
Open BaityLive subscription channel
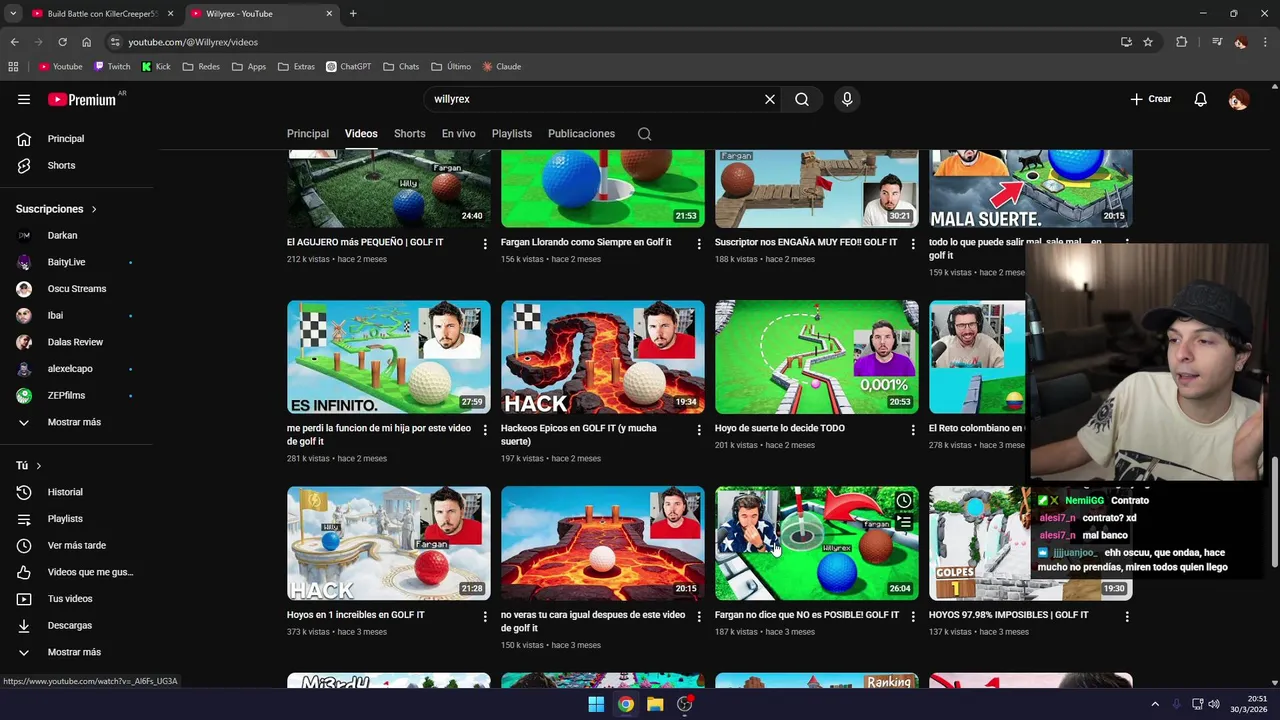click(66, 262)
